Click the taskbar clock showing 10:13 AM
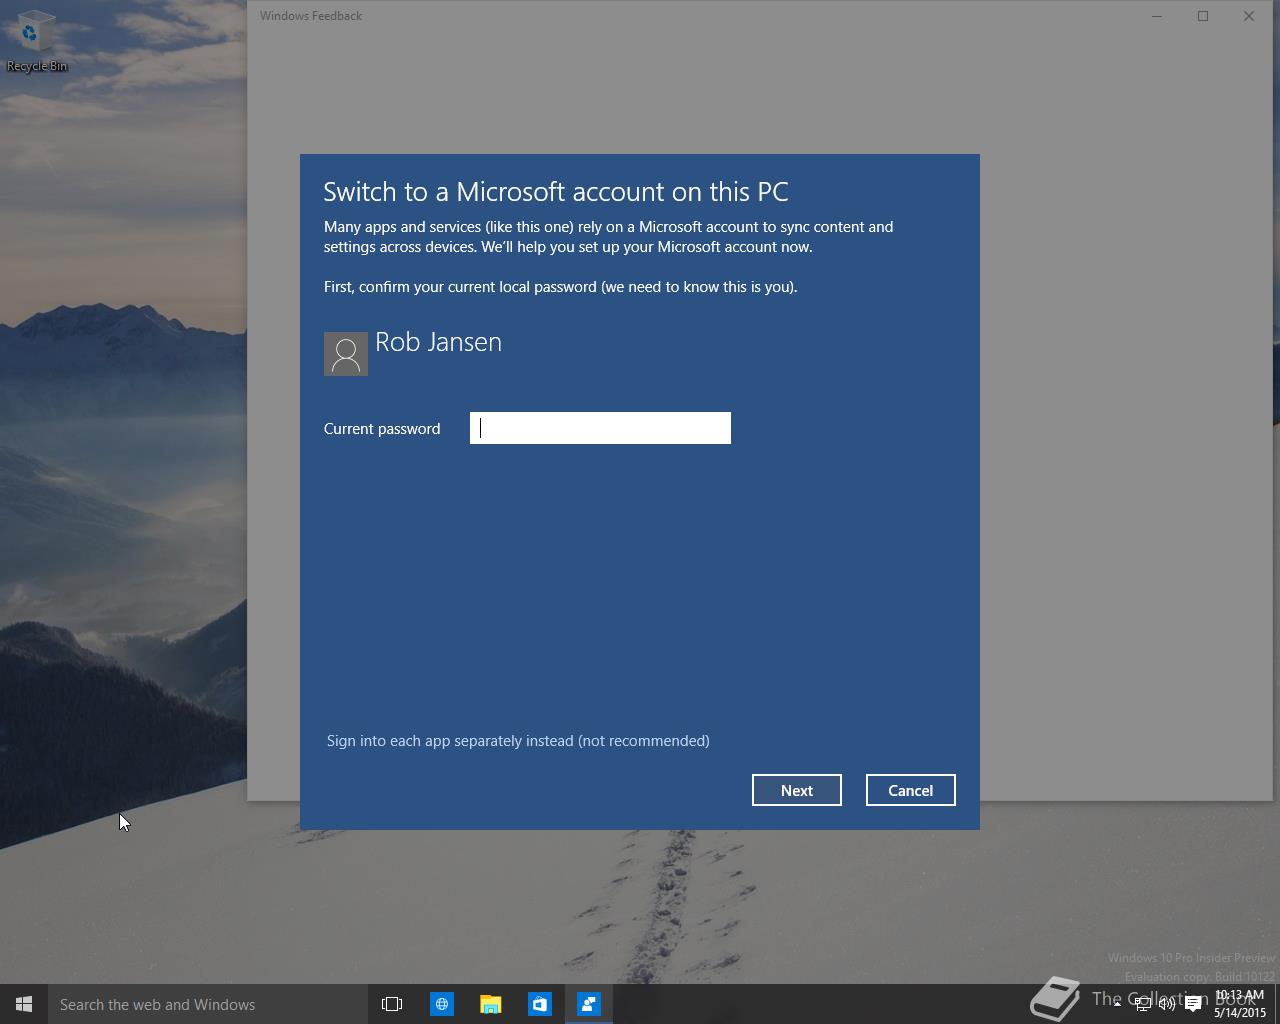1280x1024 pixels. [1240, 1004]
